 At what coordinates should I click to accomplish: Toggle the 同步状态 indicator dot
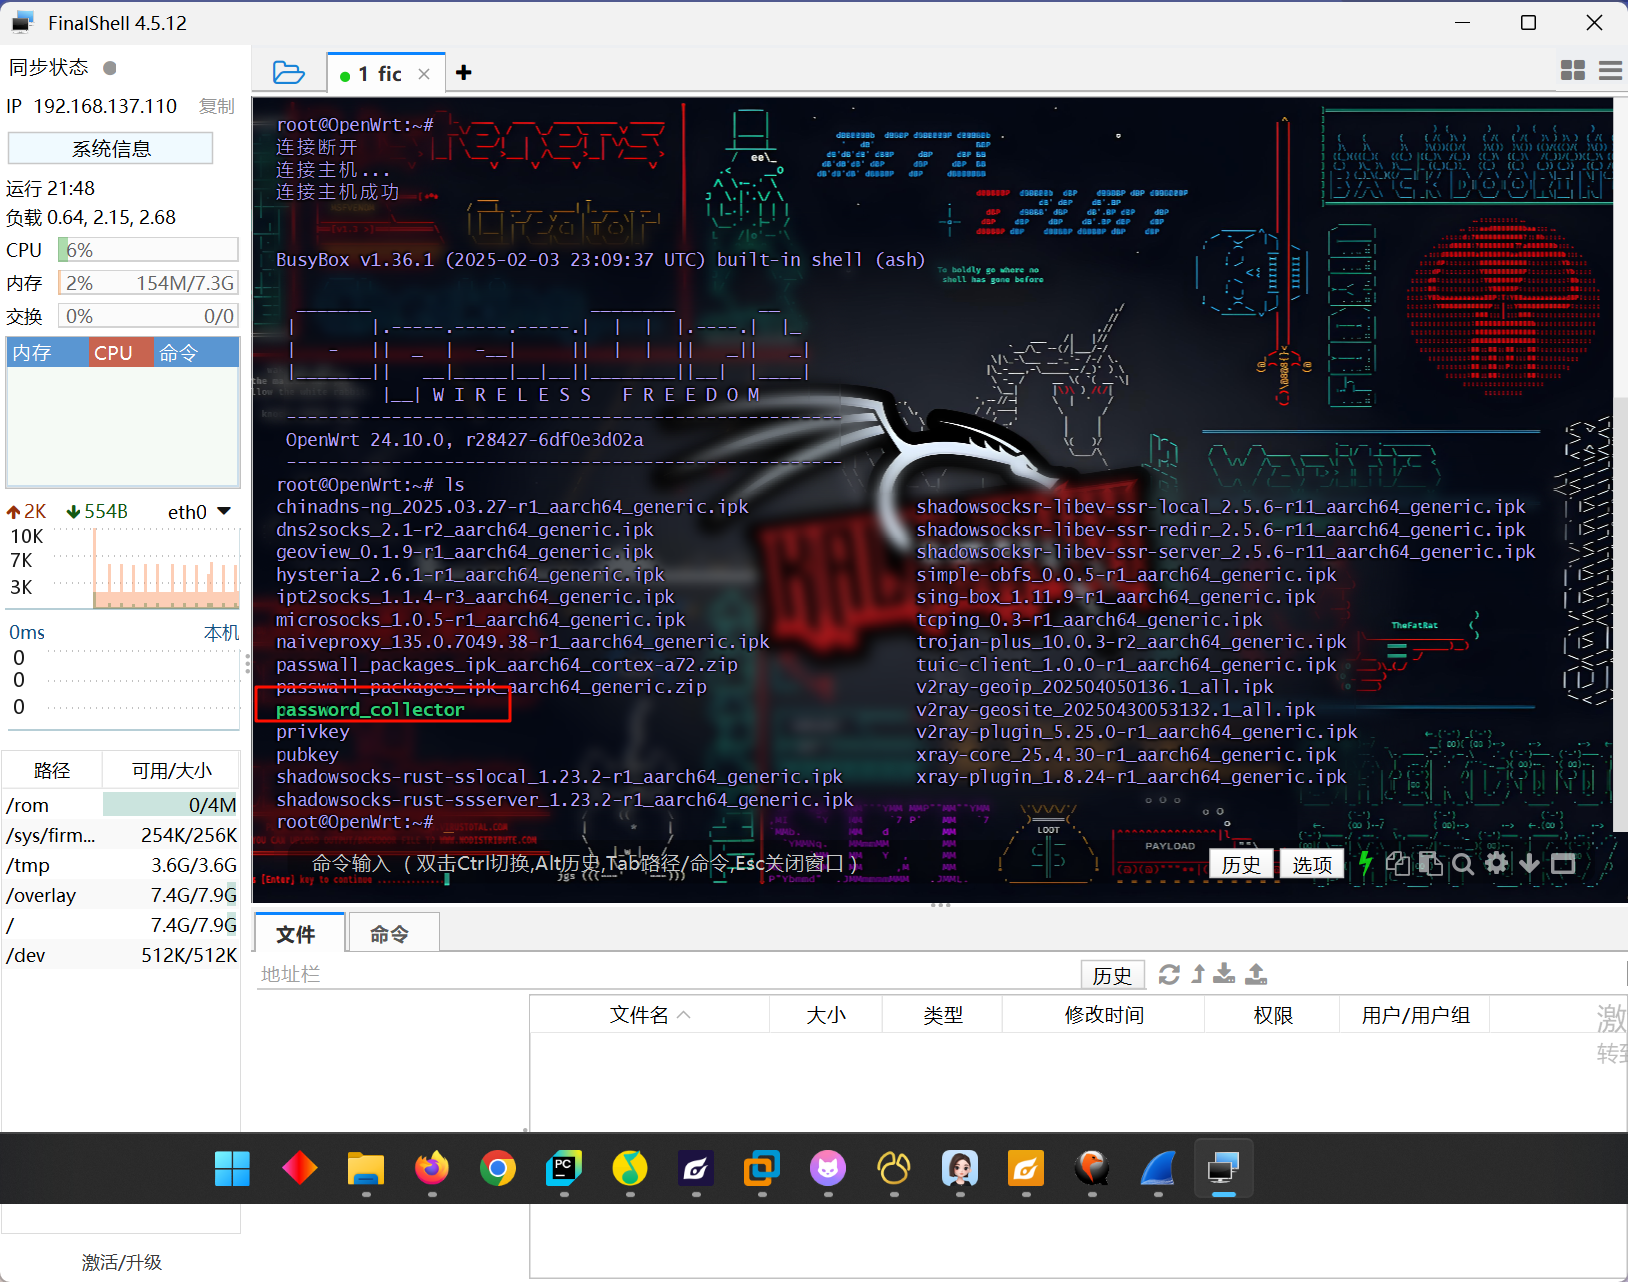point(110,68)
